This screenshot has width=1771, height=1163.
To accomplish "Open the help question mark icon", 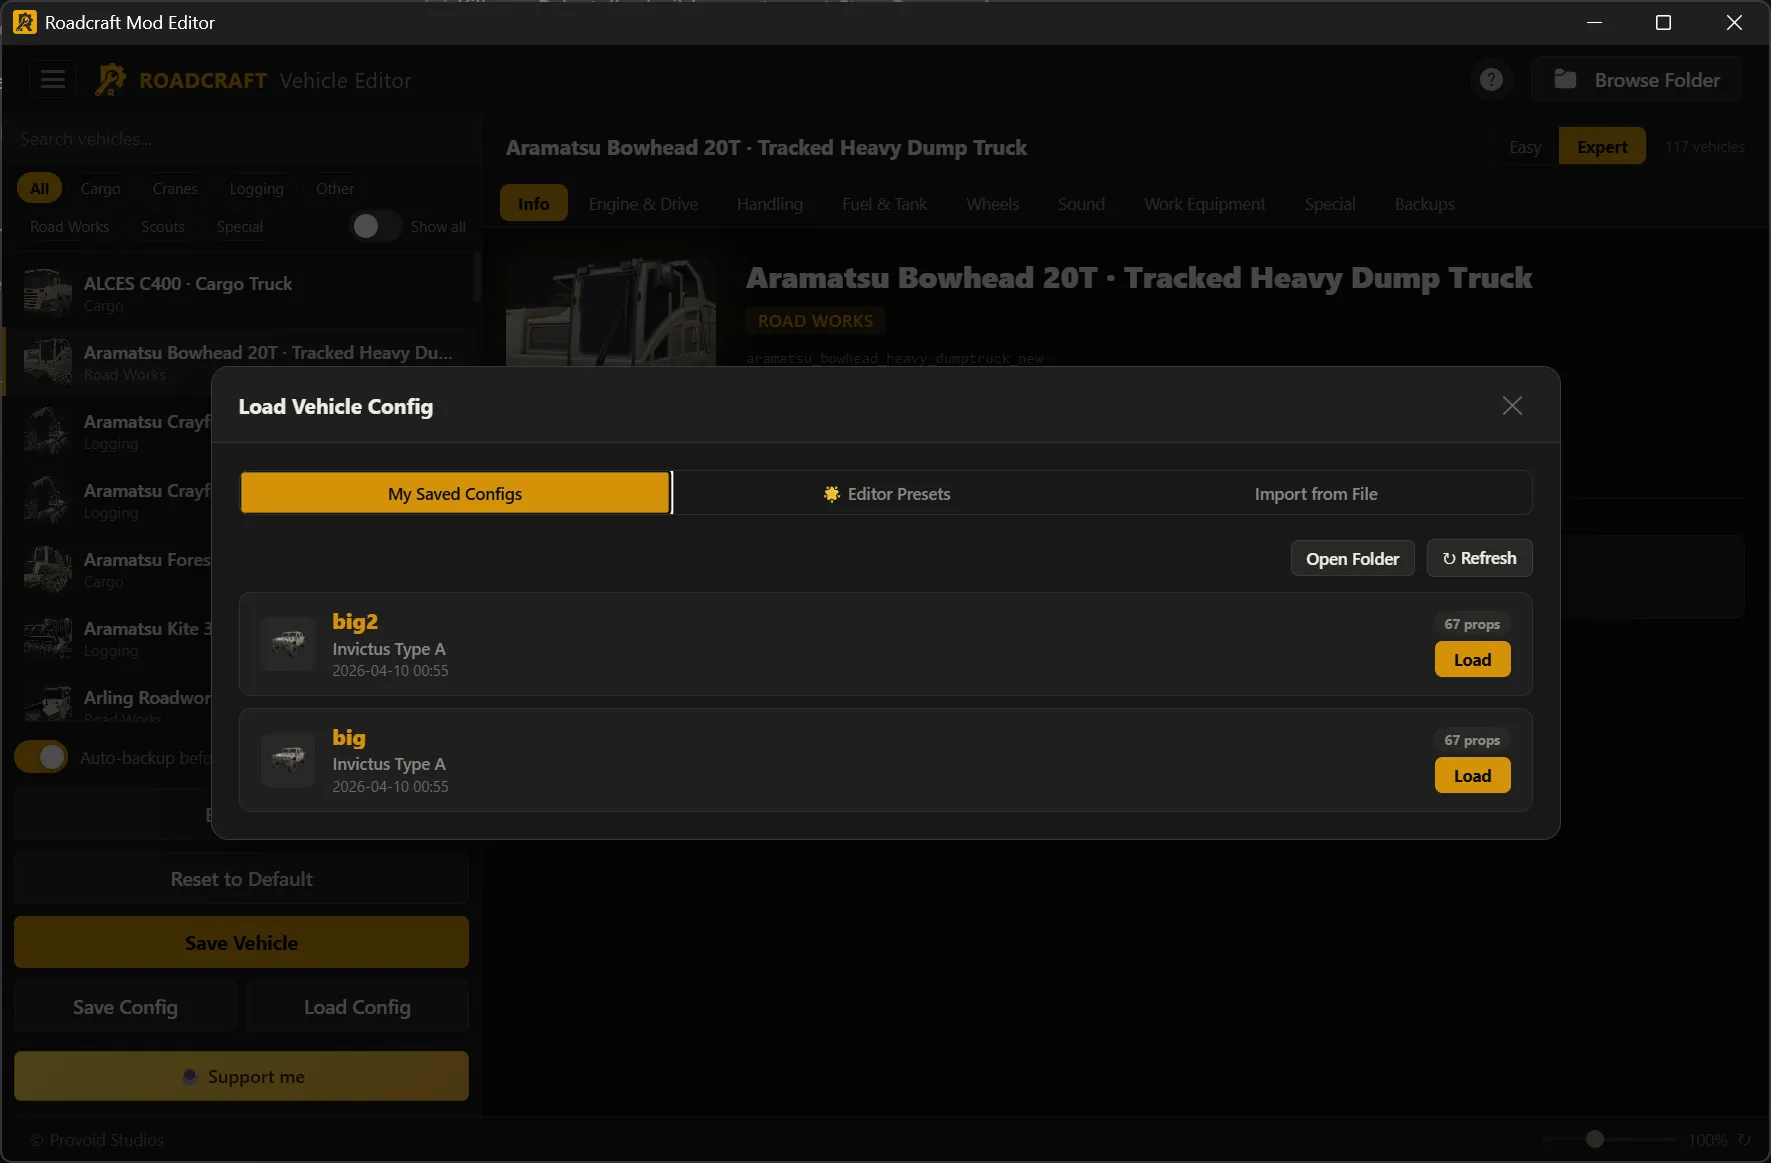I will coord(1491,79).
